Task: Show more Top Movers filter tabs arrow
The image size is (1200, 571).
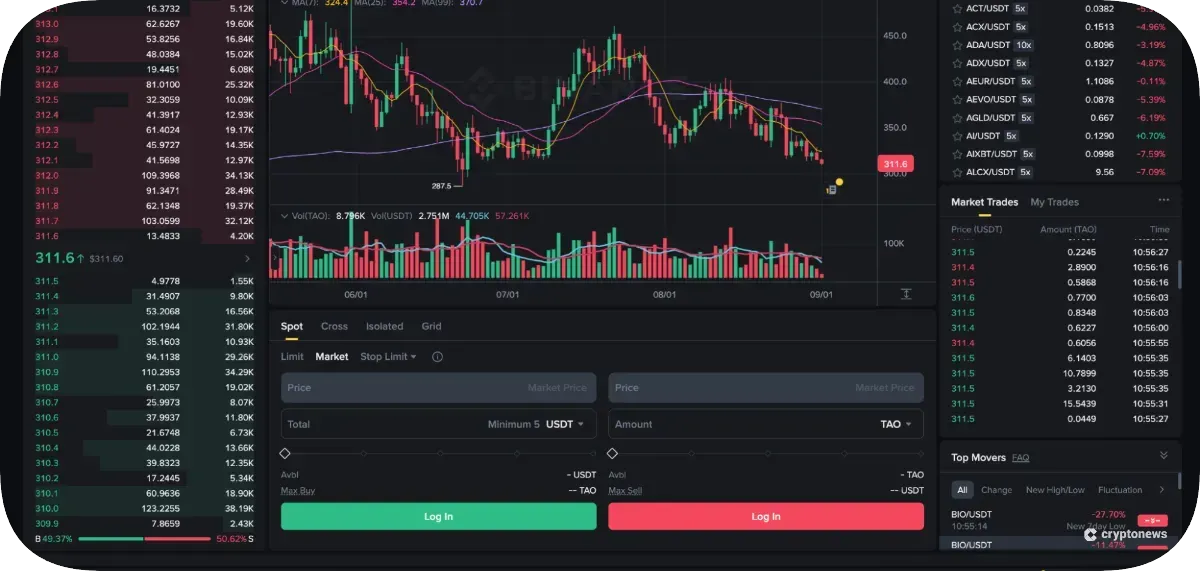Action: [x=1161, y=490]
